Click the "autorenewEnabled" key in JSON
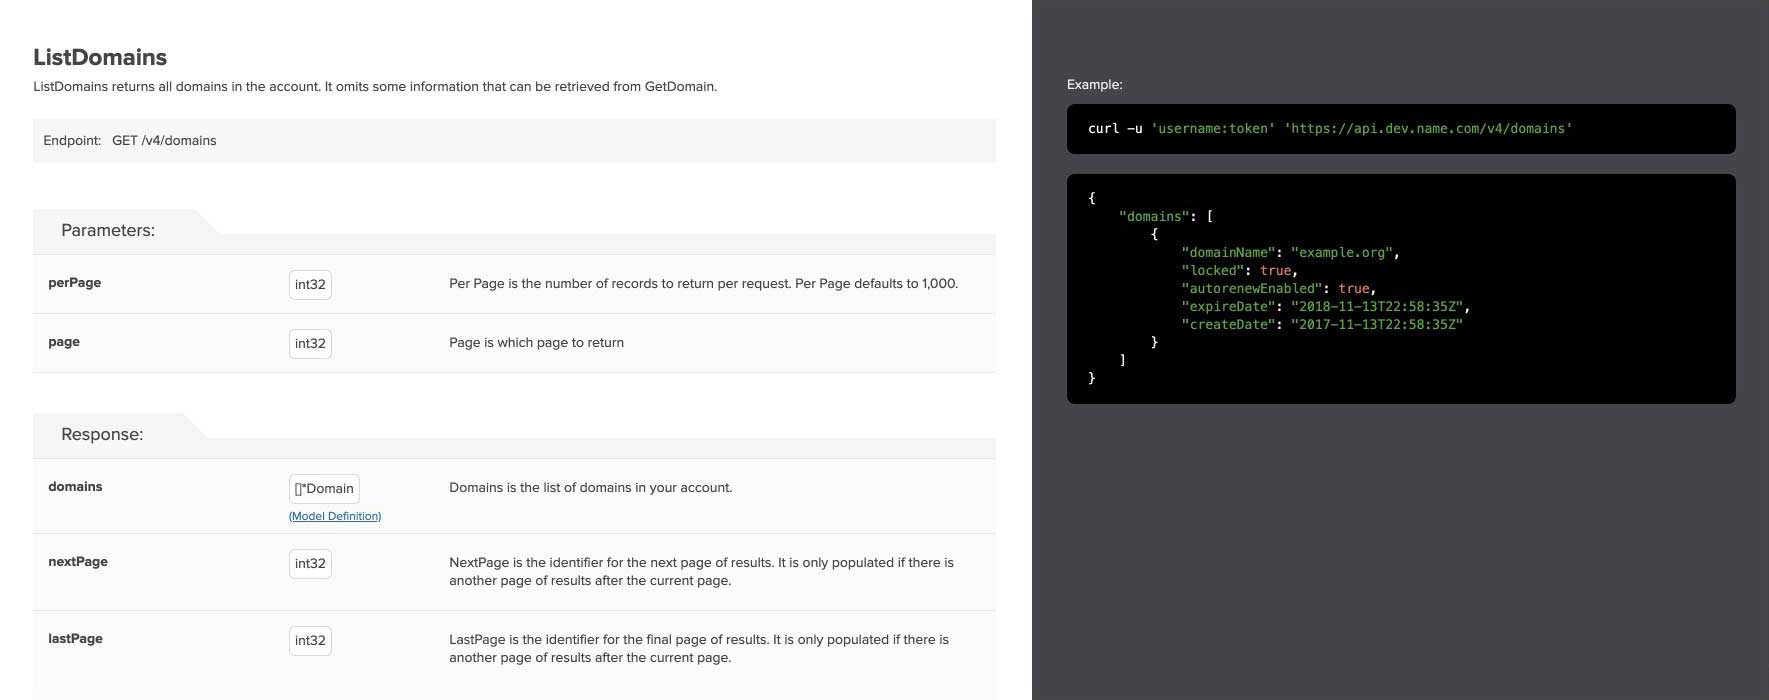This screenshot has height=700, width=1769. 1252,289
